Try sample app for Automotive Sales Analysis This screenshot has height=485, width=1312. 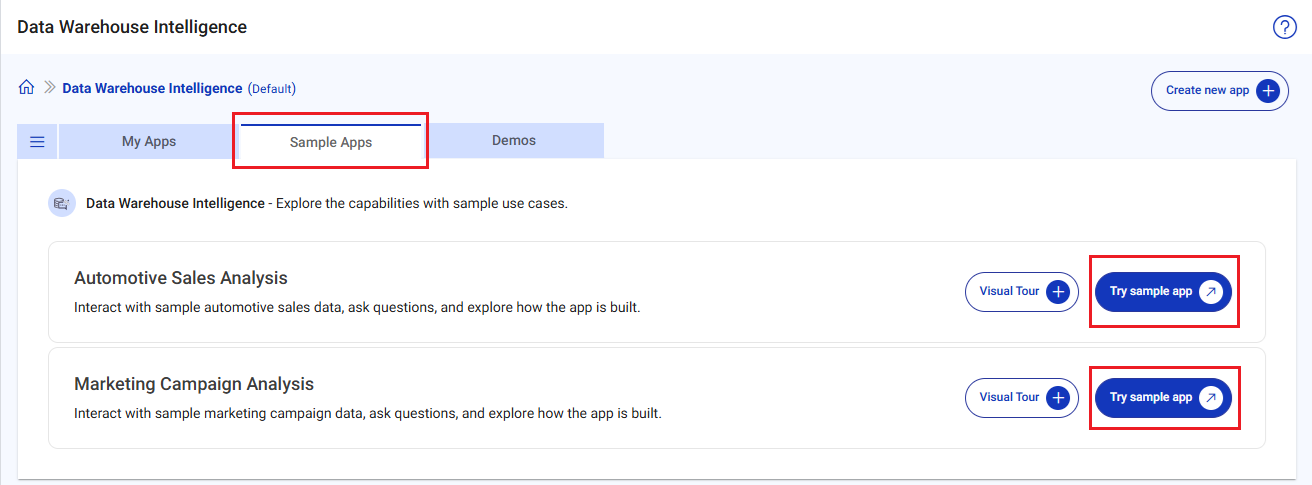tap(1152, 292)
